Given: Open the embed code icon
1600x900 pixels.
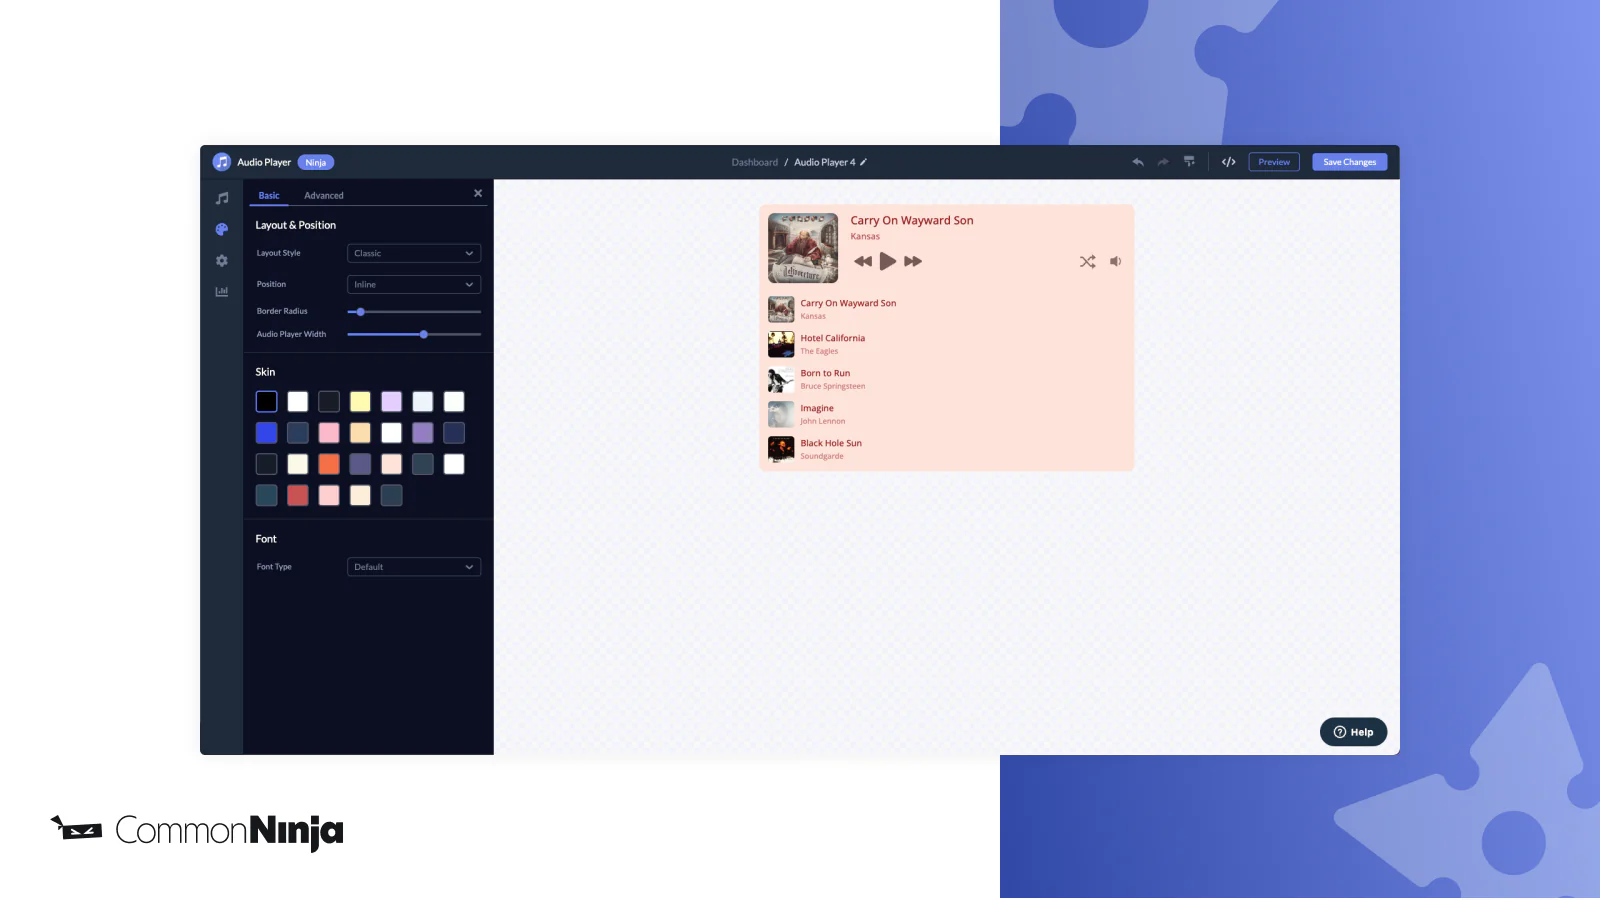Looking at the screenshot, I should [x=1229, y=162].
